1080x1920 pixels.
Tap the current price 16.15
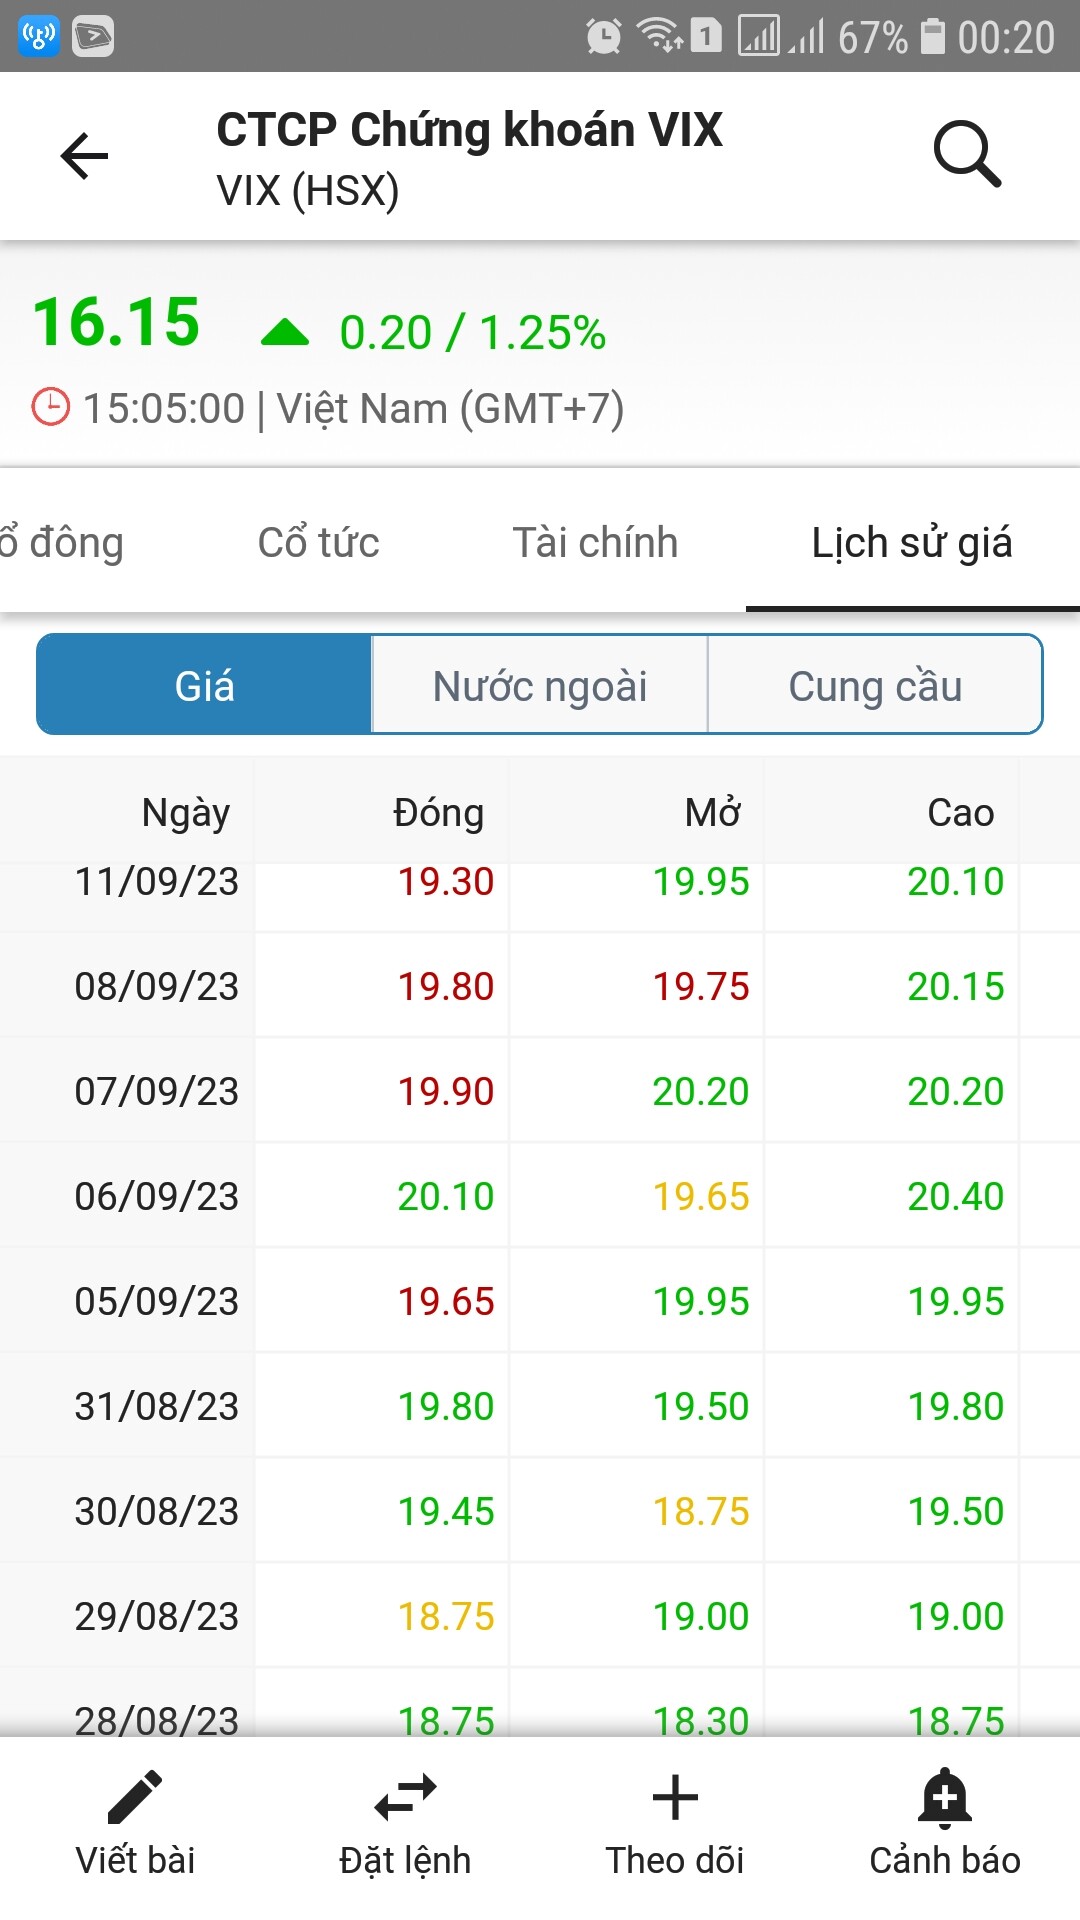tap(116, 322)
